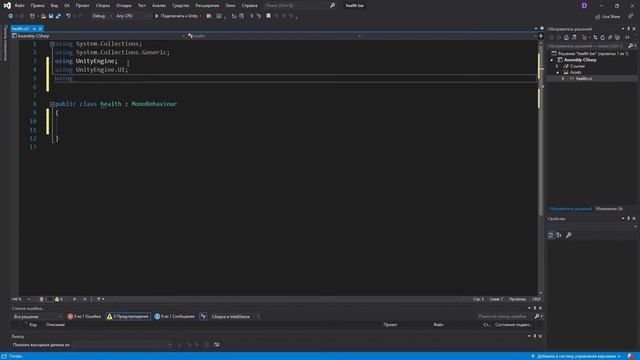This screenshot has width=640, height=360.
Task: Click Attach to Unity button
Action: tap(178, 16)
